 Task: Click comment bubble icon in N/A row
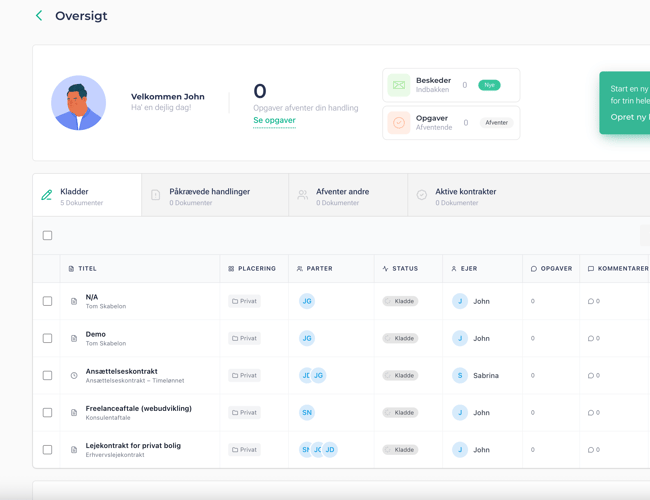(591, 301)
